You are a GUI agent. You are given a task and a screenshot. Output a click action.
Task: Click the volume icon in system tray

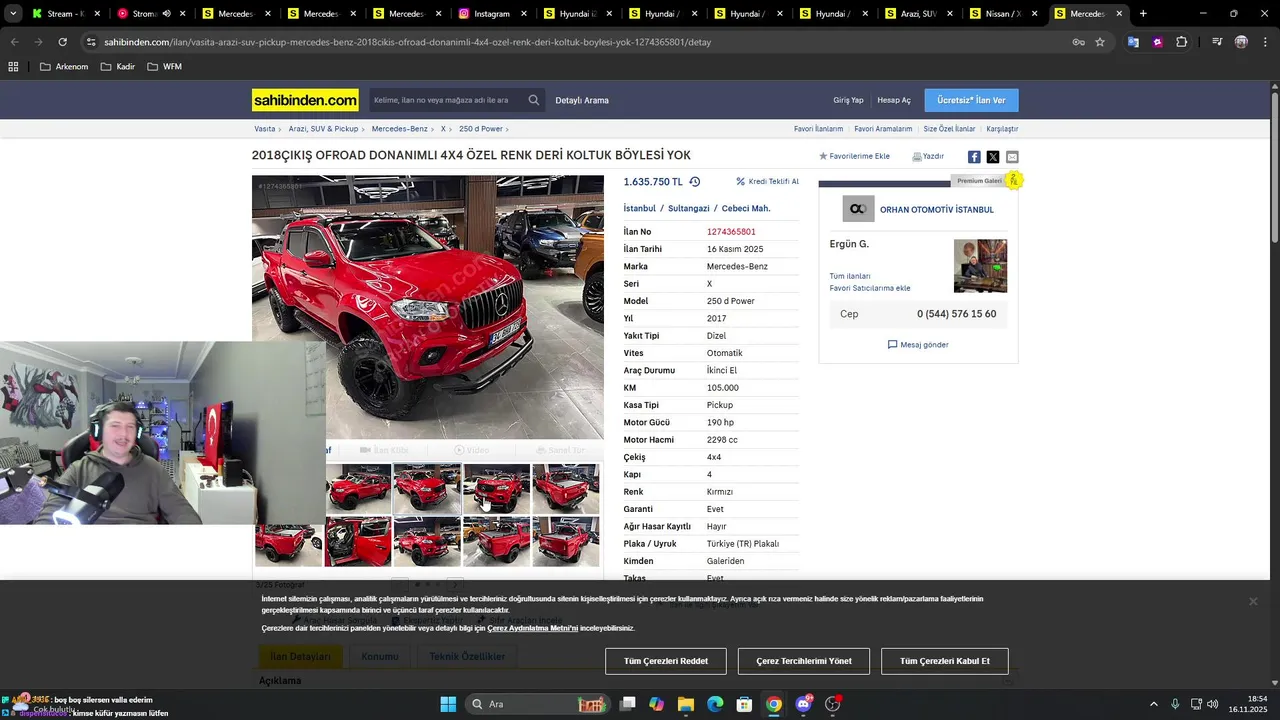[1213, 704]
